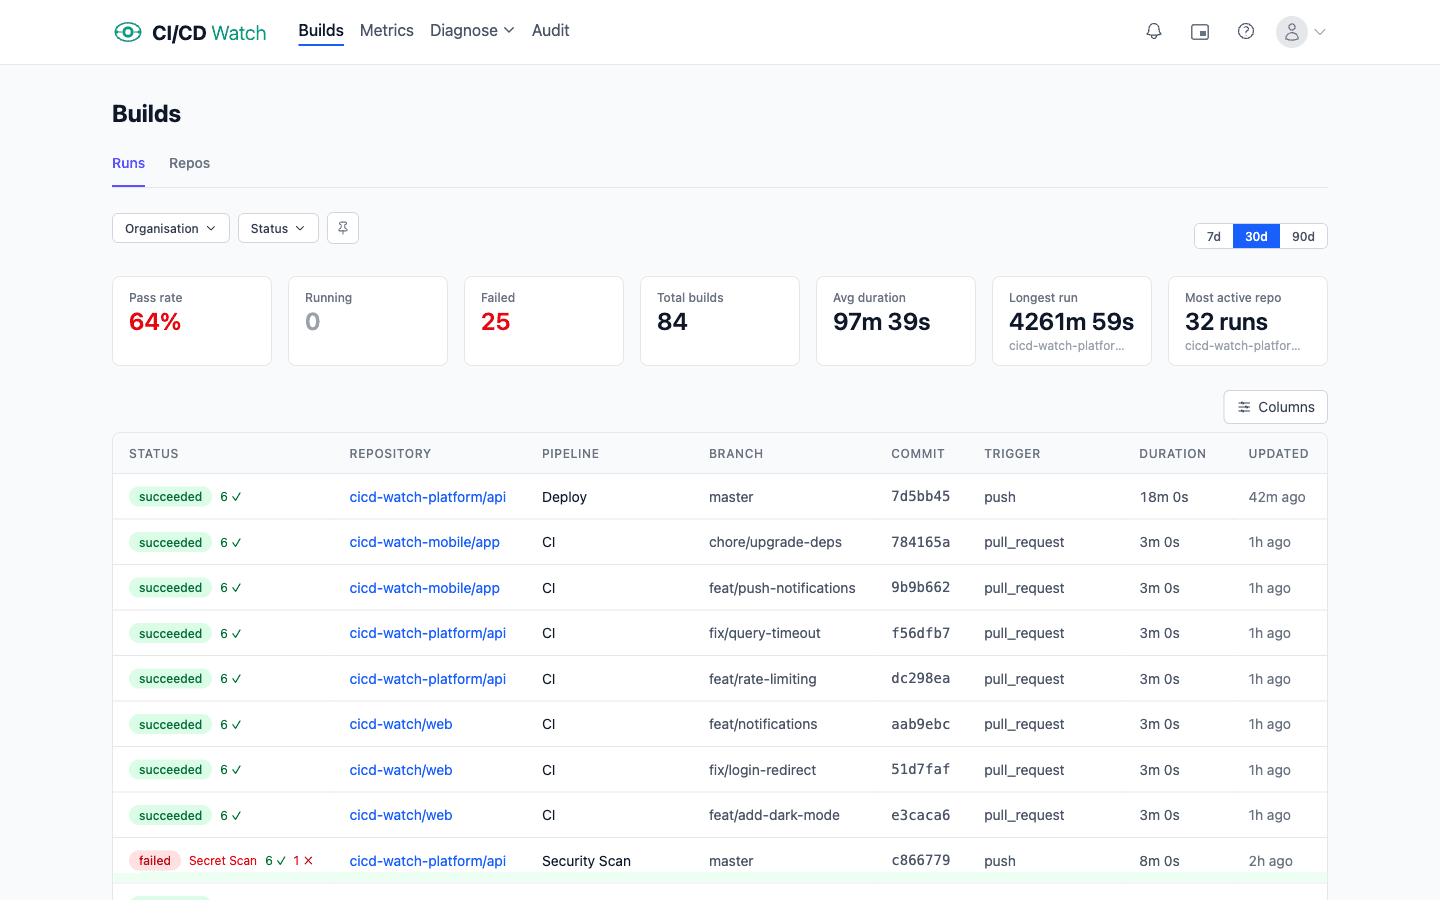
Task: Select the 90d time range
Action: click(1303, 236)
